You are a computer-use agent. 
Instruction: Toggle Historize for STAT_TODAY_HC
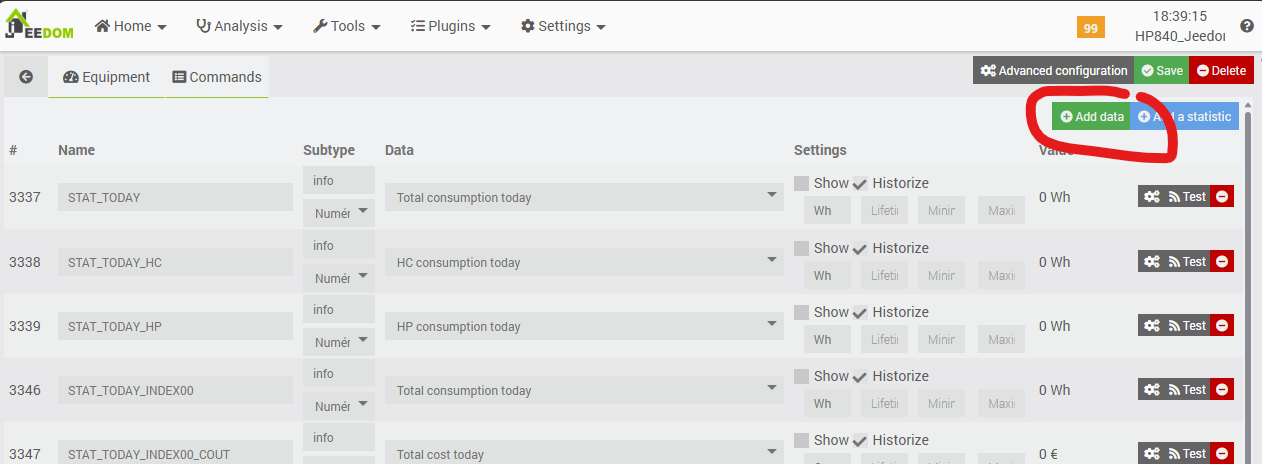859,248
